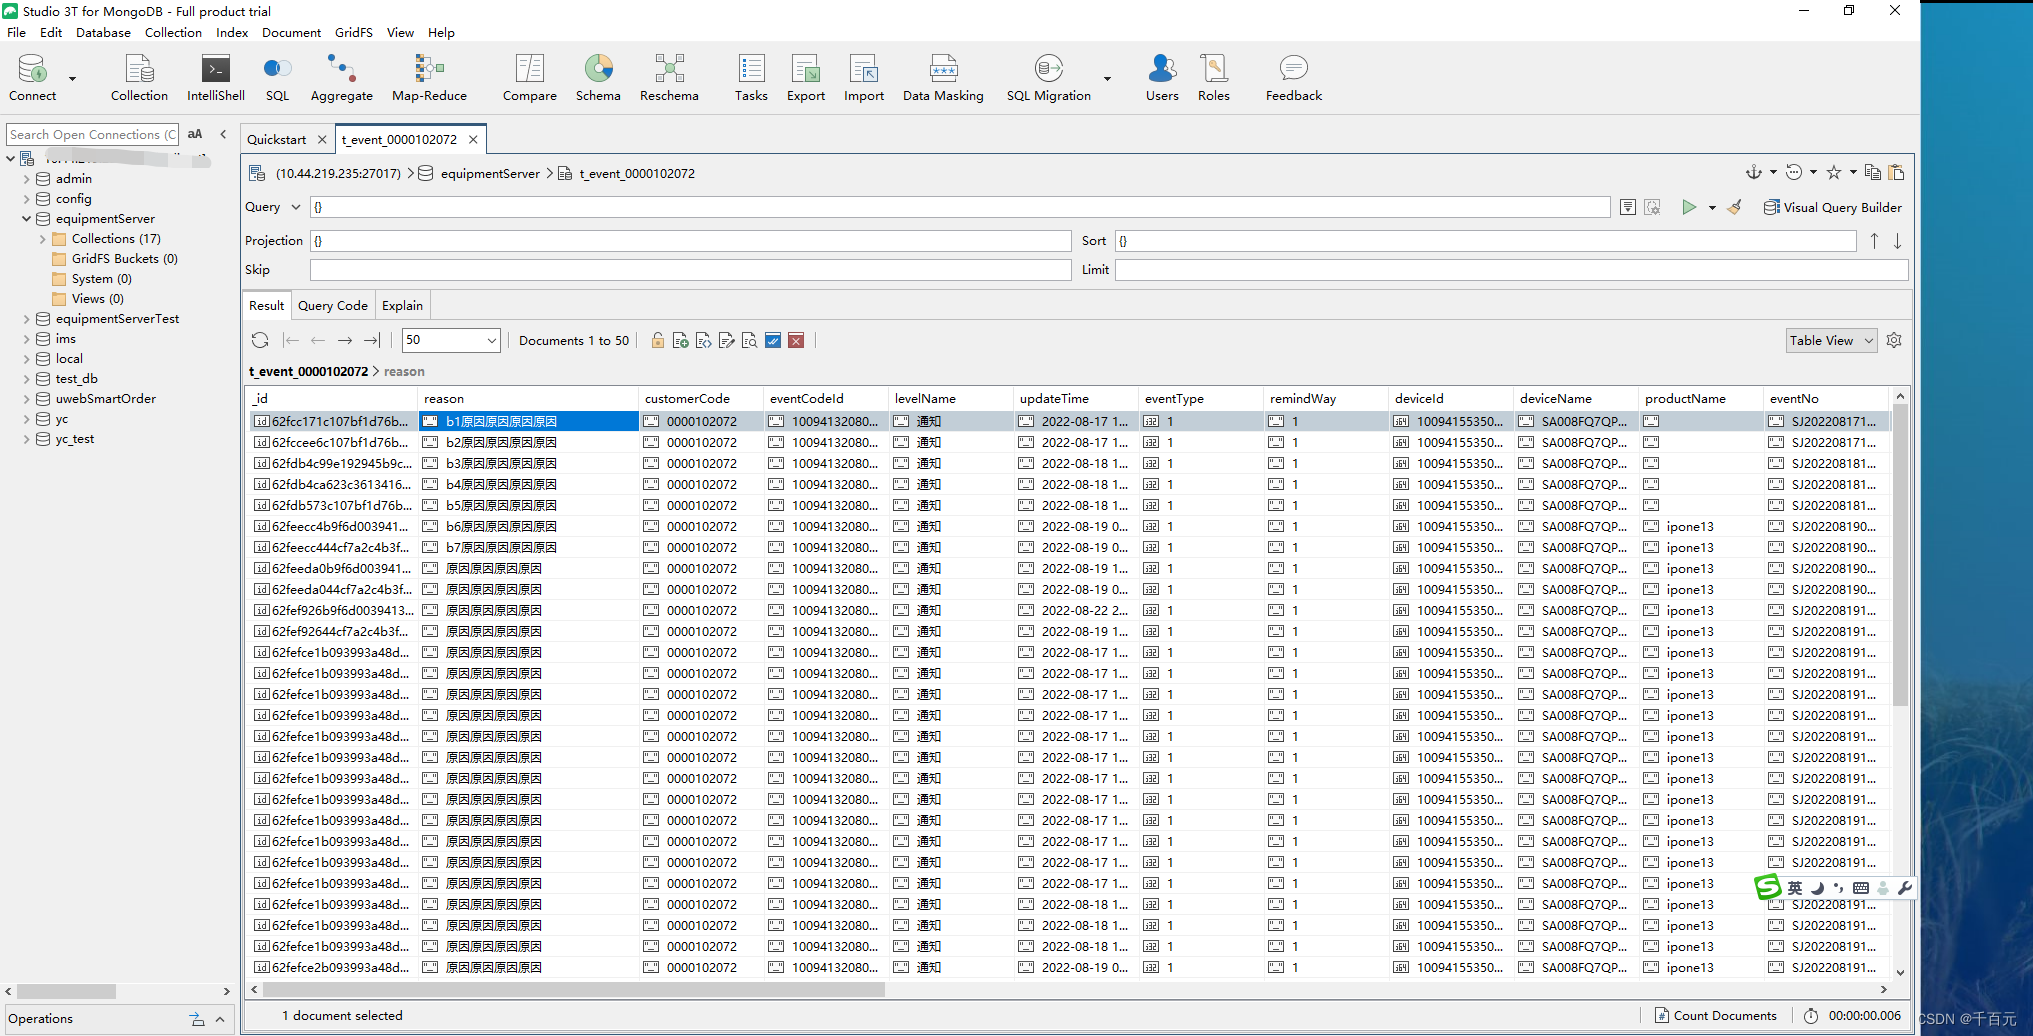
Task: Start the Import wizard
Action: coord(864,78)
